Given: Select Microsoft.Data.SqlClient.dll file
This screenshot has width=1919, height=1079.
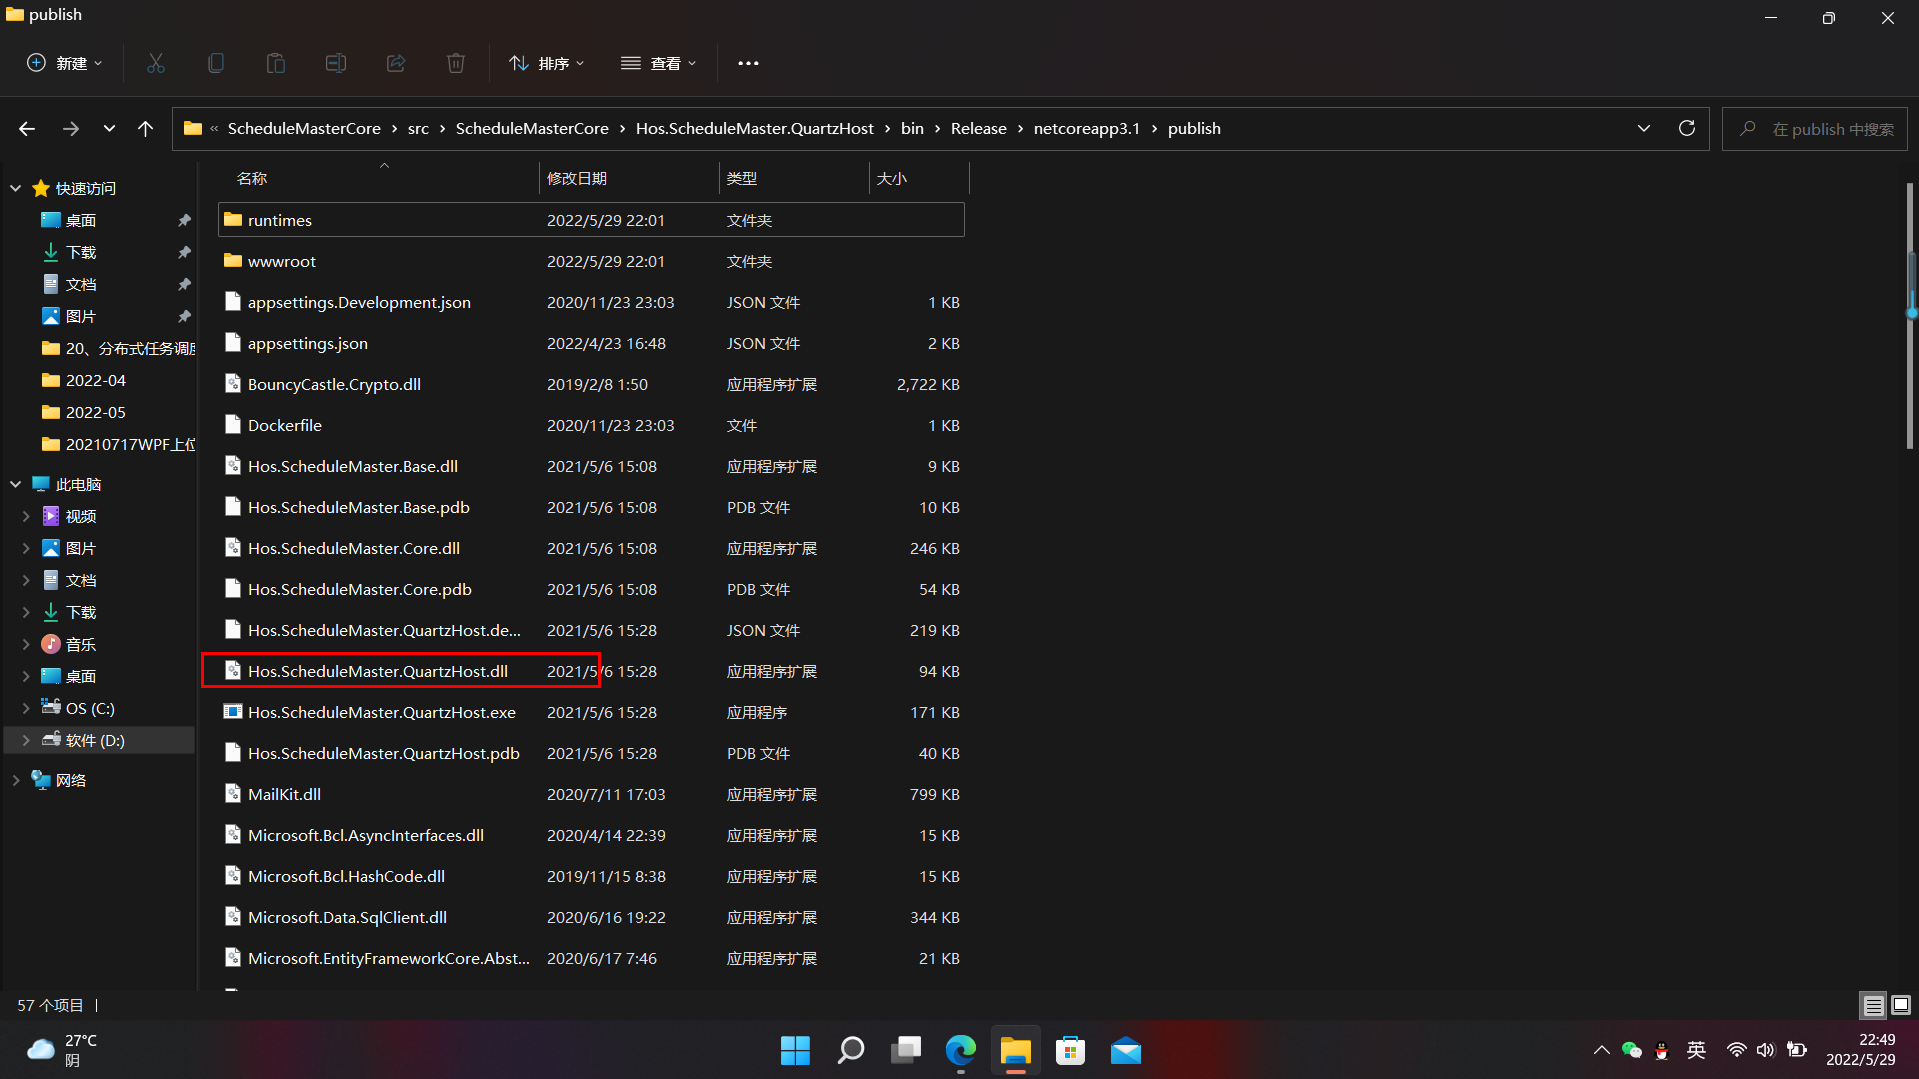Looking at the screenshot, I should (x=591, y=917).
